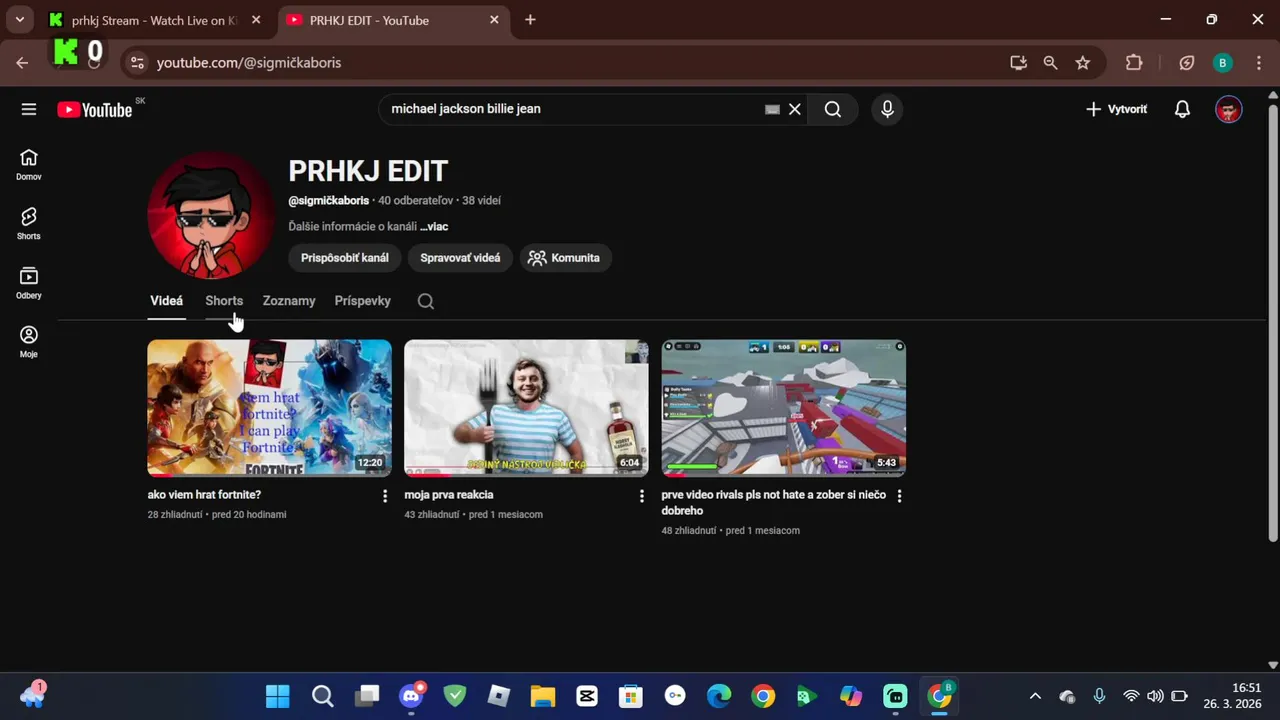Open 'ako viem hrat fortnite?' title link

point(204,495)
